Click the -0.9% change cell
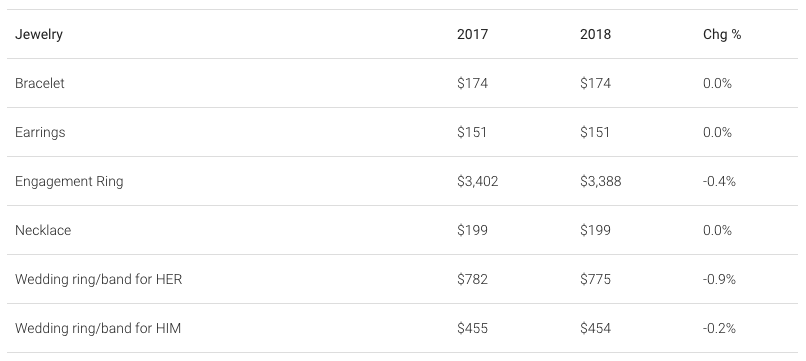 point(719,279)
